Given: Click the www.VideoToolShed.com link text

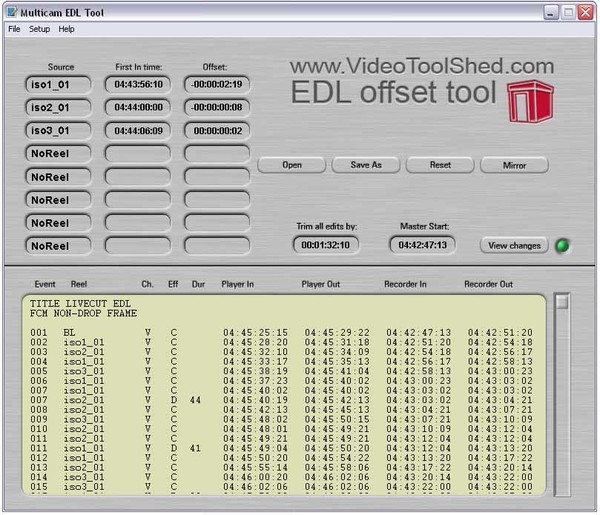Looking at the screenshot, I should [x=422, y=66].
